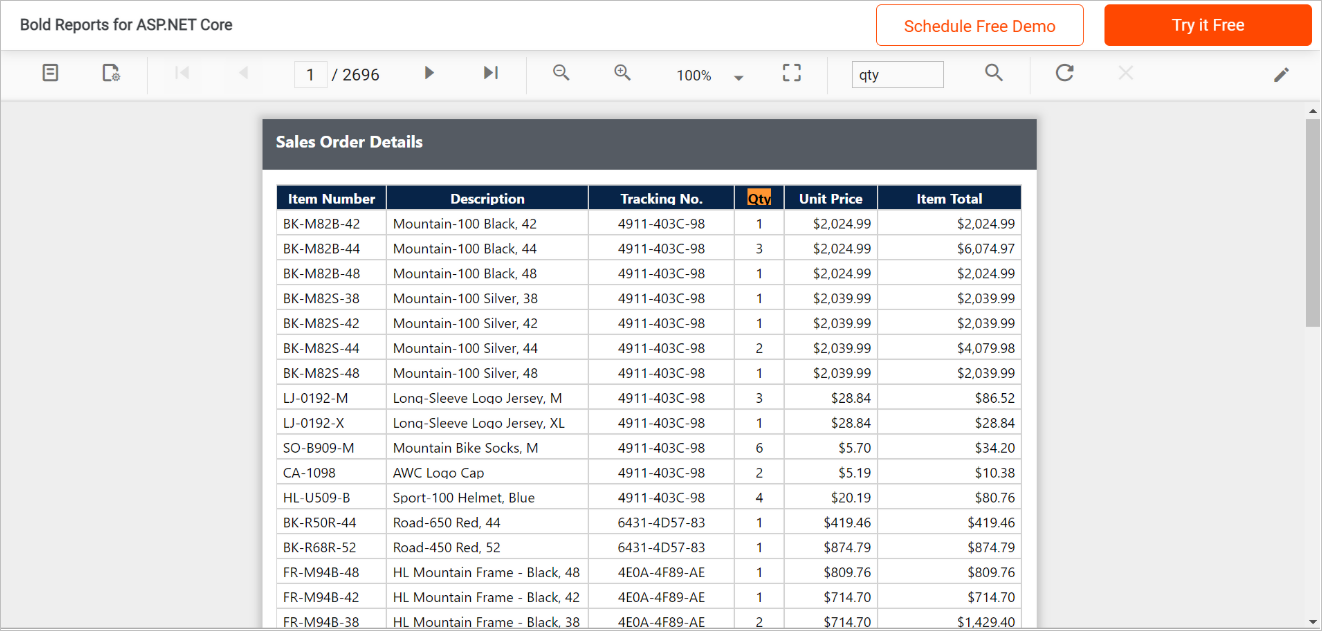Refresh the report preview
Image resolution: width=1322 pixels, height=631 pixels.
click(x=1064, y=73)
